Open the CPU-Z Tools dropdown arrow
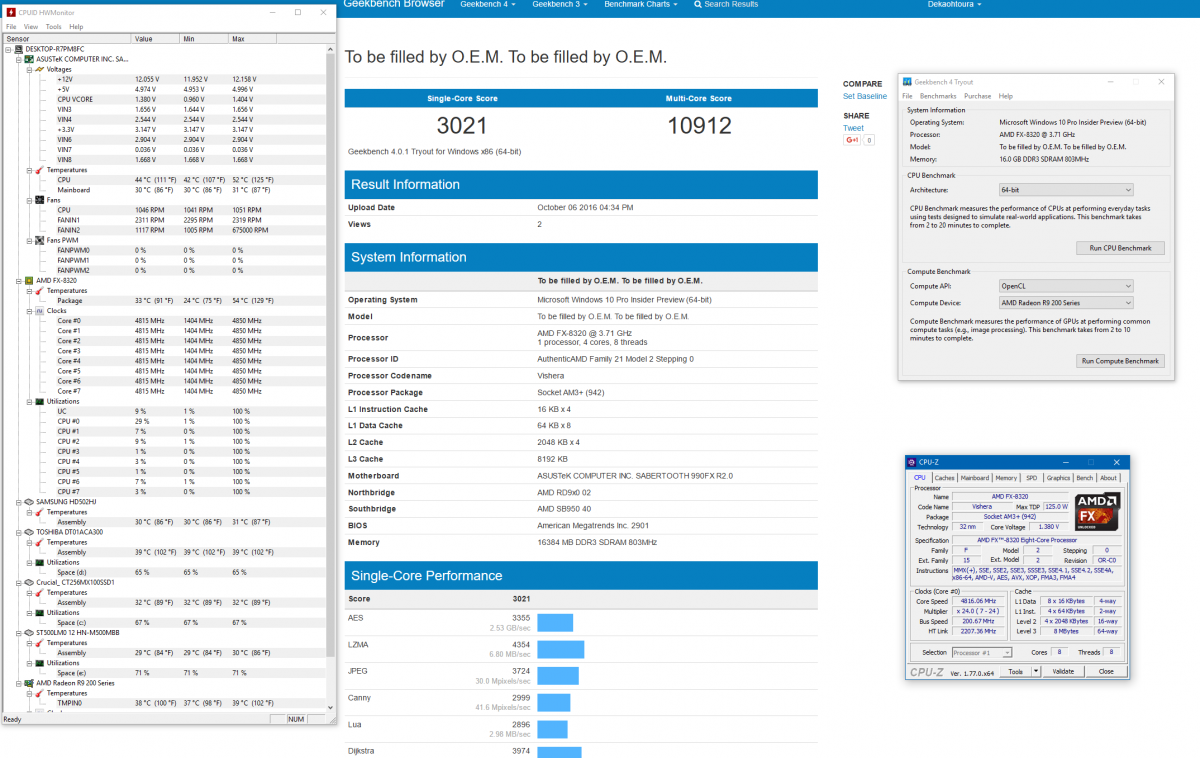Viewport: 1200px width, 758px height. pos(1037,672)
